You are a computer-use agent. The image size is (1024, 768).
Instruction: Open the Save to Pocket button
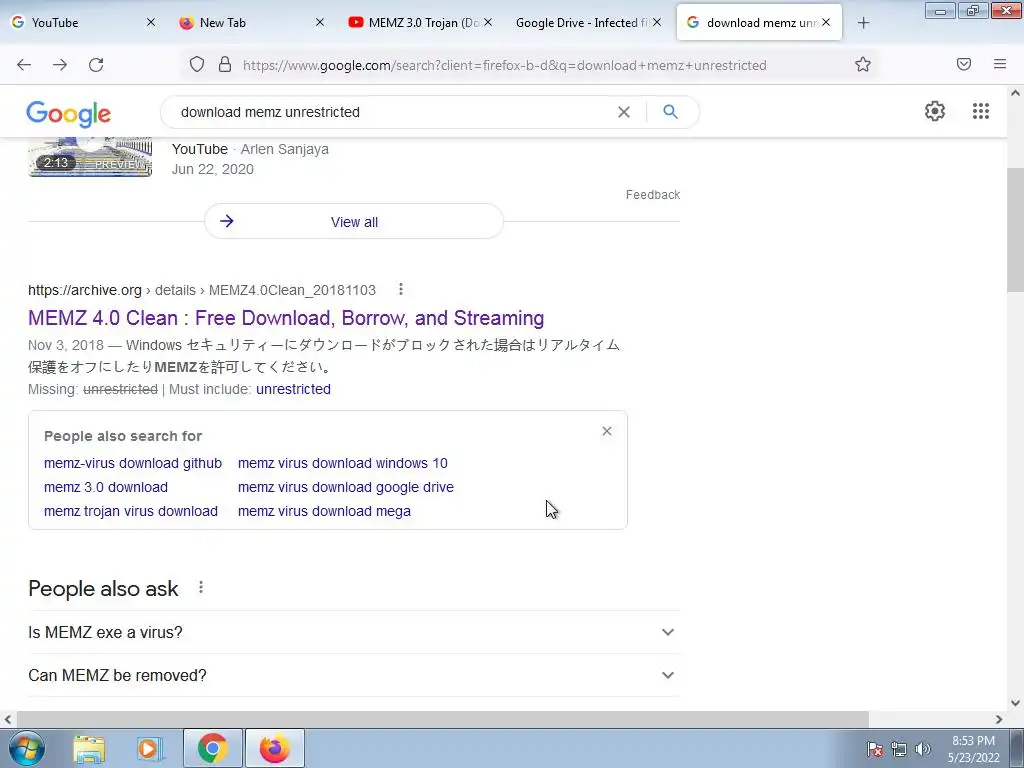(964, 64)
